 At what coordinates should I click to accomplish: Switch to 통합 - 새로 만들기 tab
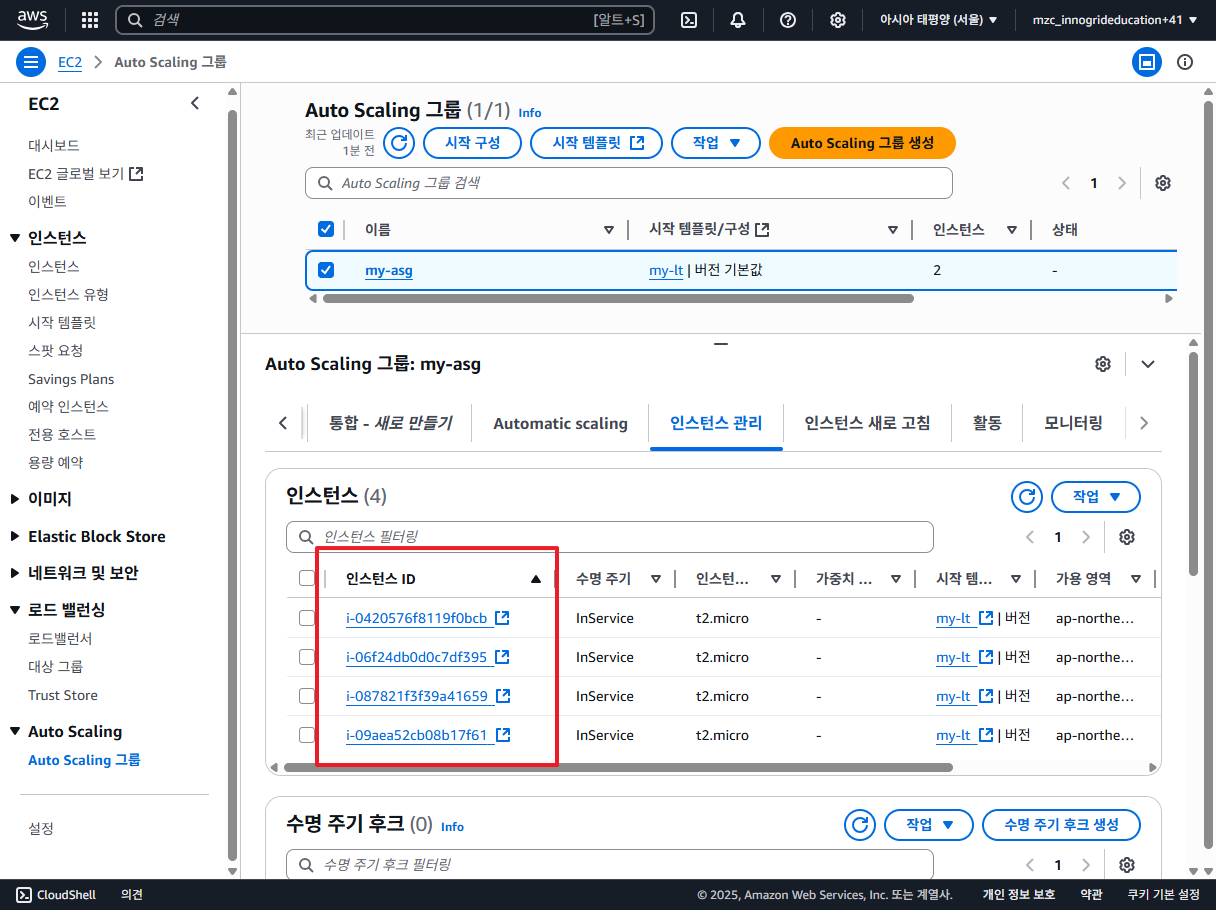pyautogui.click(x=390, y=424)
